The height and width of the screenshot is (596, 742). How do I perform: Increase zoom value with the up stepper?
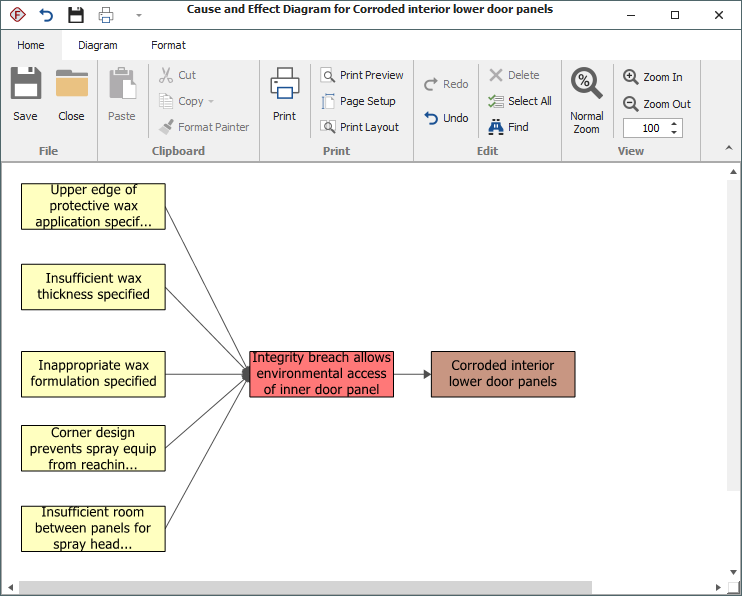pos(675,124)
